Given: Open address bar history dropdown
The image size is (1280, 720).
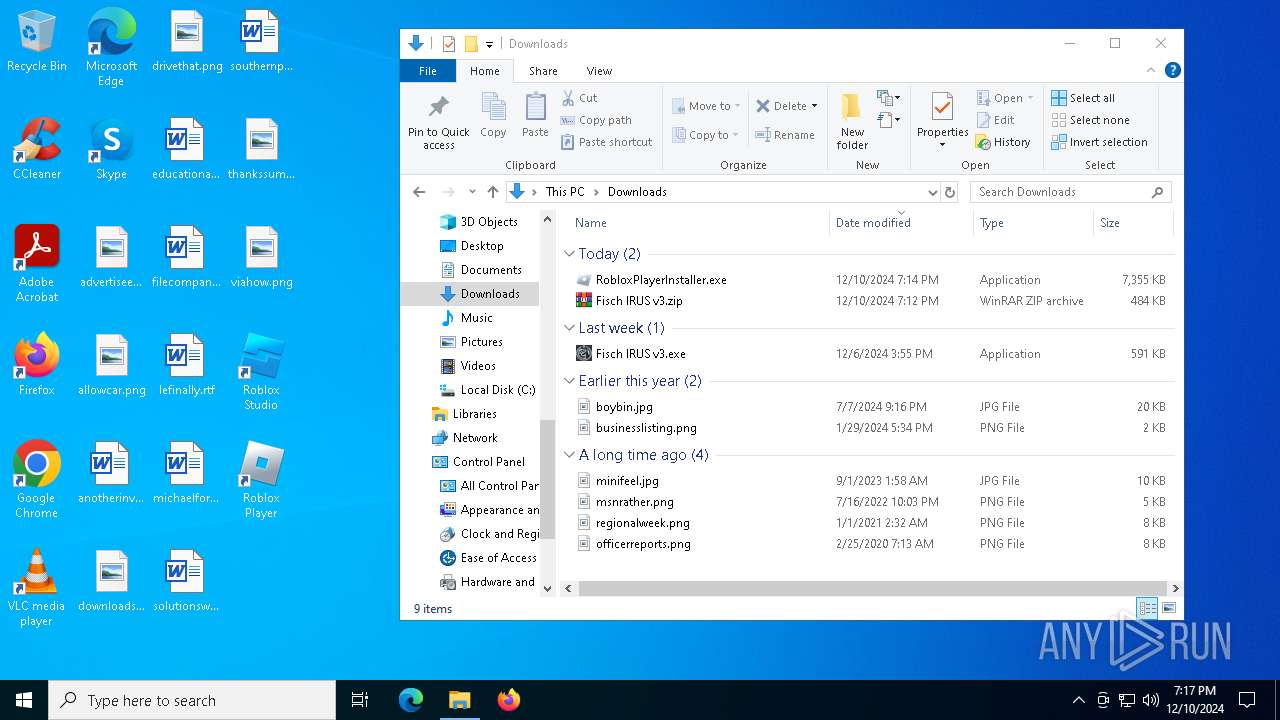Looking at the screenshot, I should (932, 192).
